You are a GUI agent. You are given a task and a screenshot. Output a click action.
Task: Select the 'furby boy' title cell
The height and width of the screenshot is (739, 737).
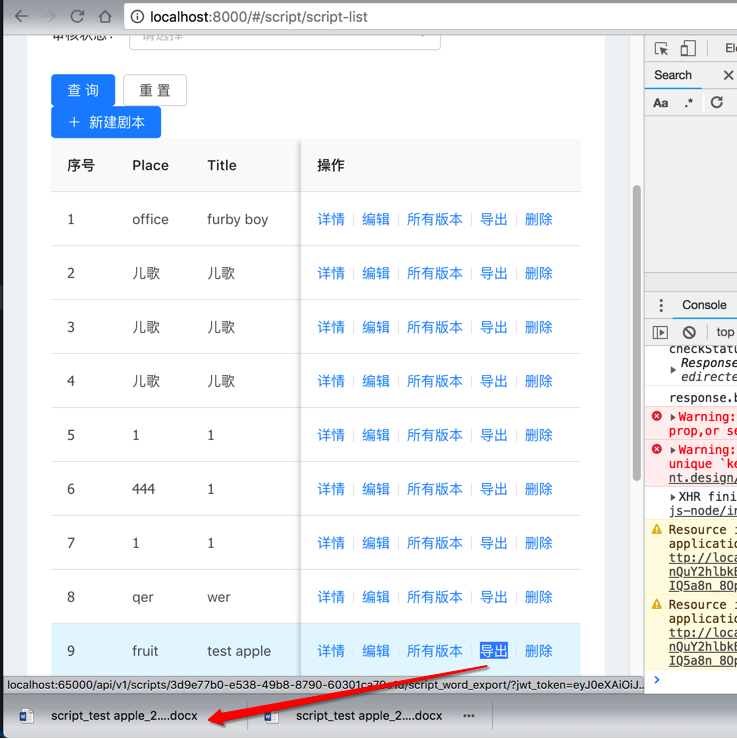tap(237, 219)
